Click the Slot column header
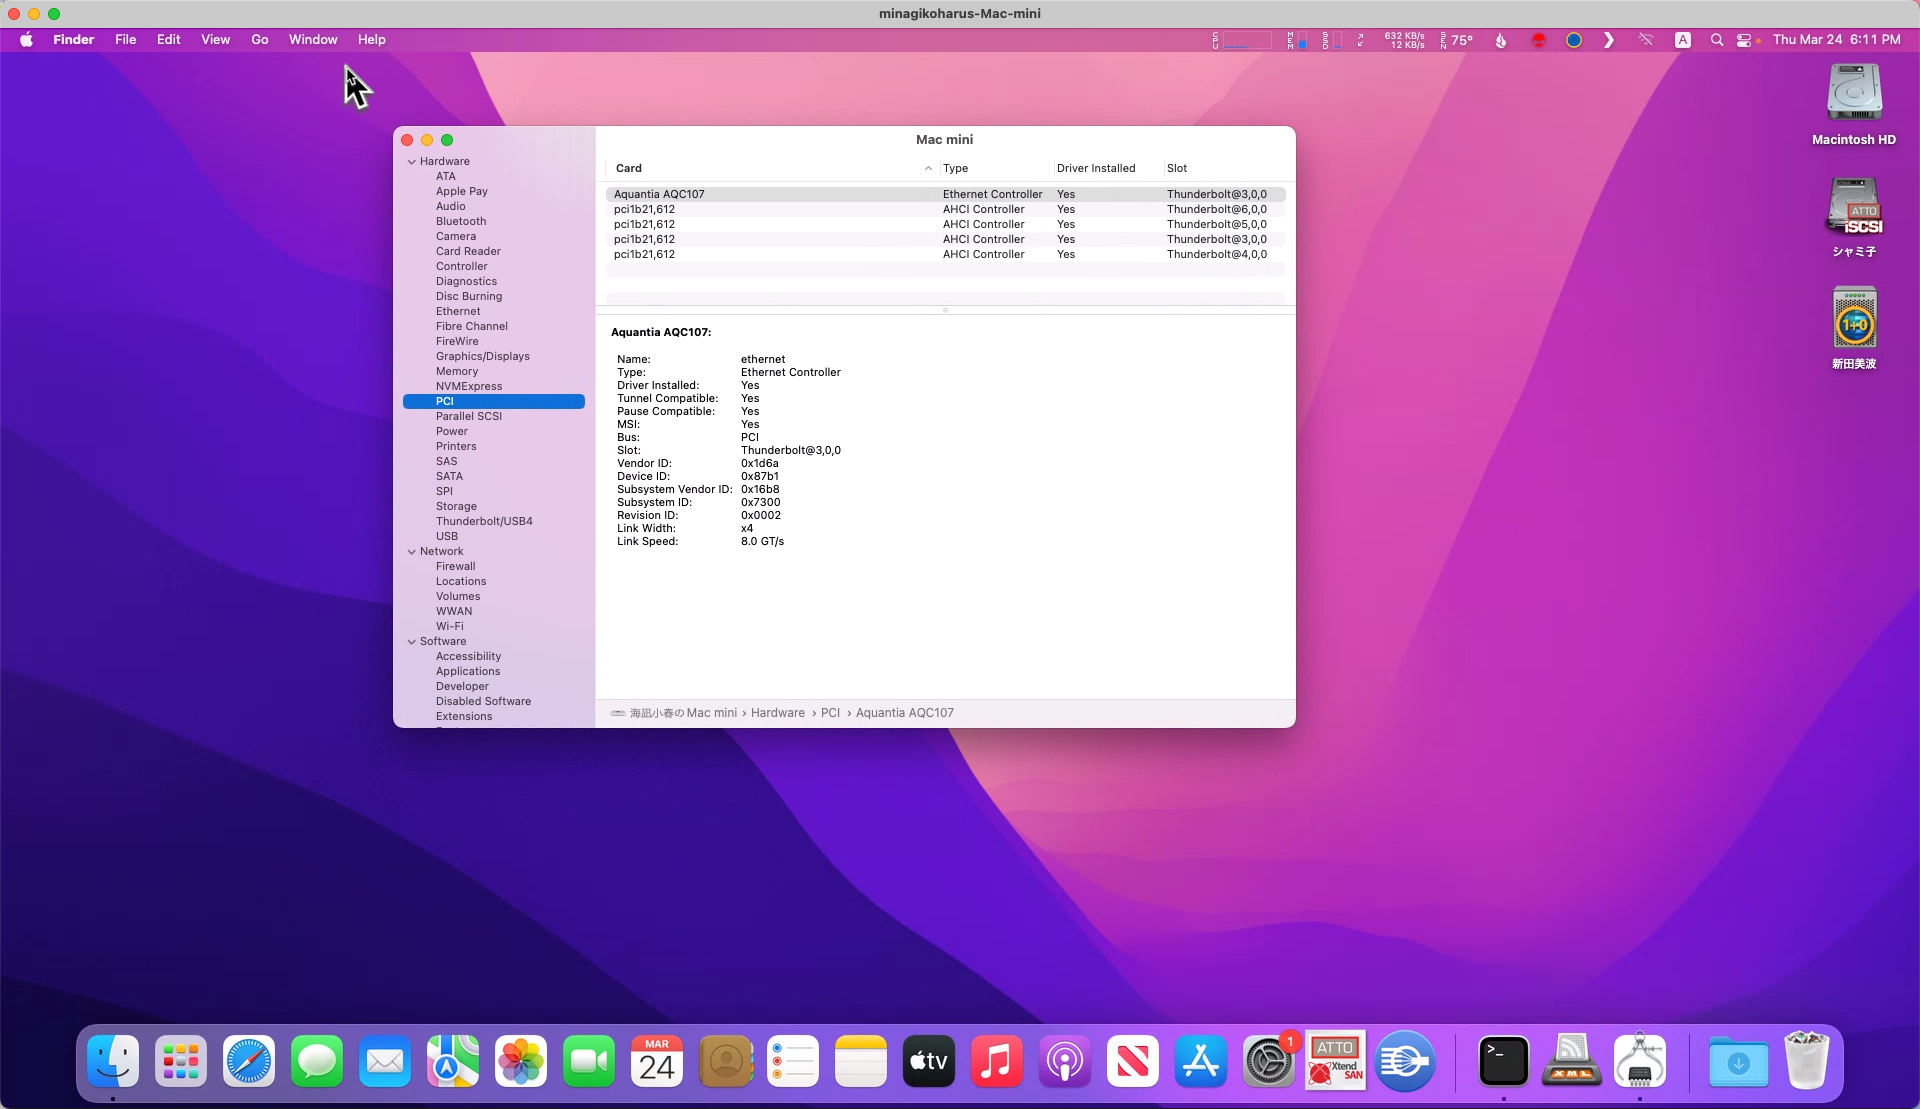This screenshot has height=1109, width=1920. [x=1177, y=168]
